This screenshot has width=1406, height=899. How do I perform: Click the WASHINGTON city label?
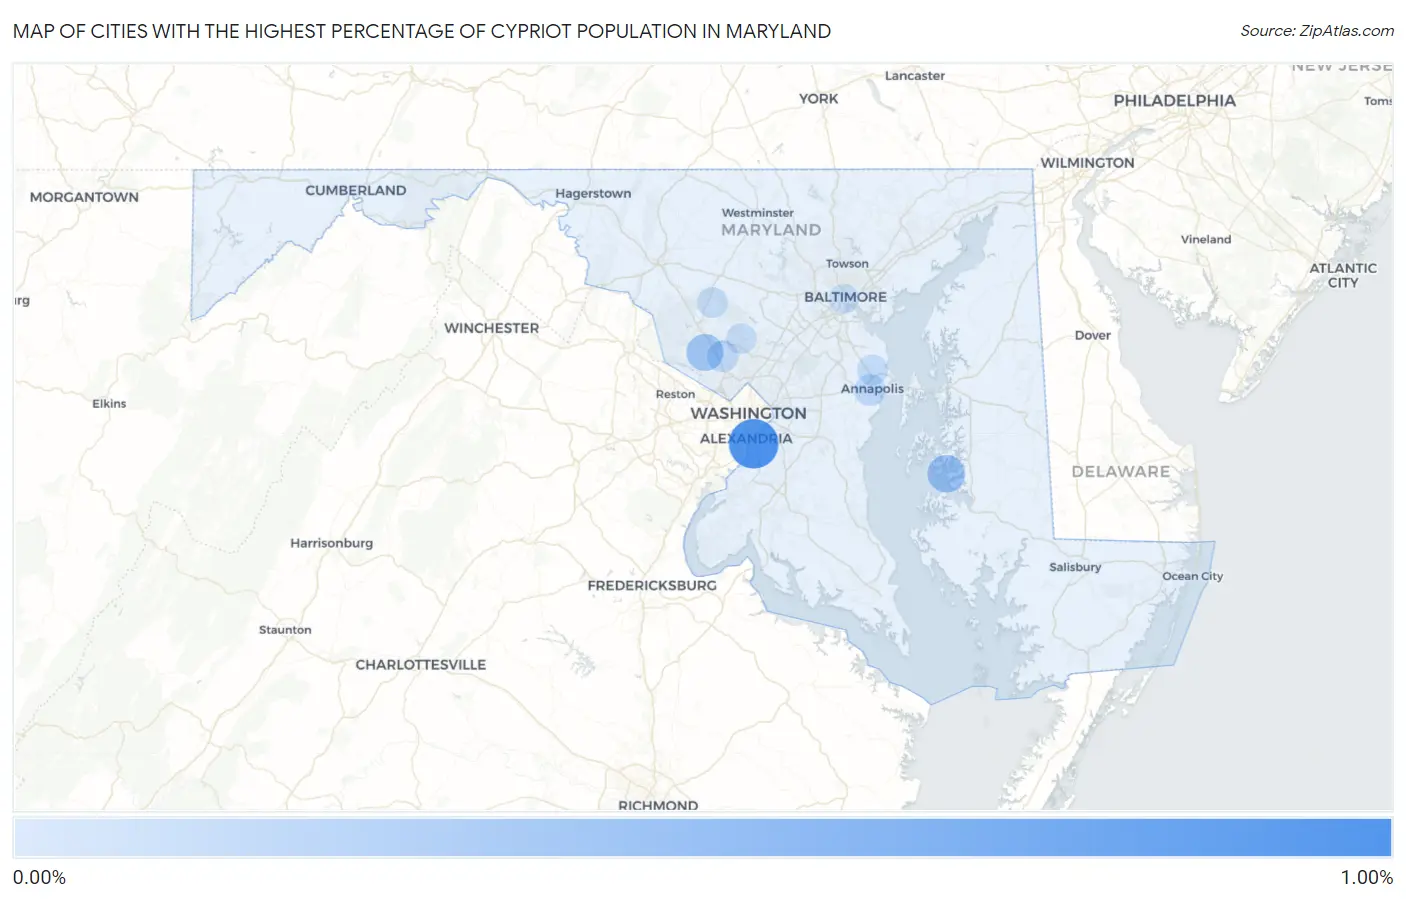[x=748, y=413]
